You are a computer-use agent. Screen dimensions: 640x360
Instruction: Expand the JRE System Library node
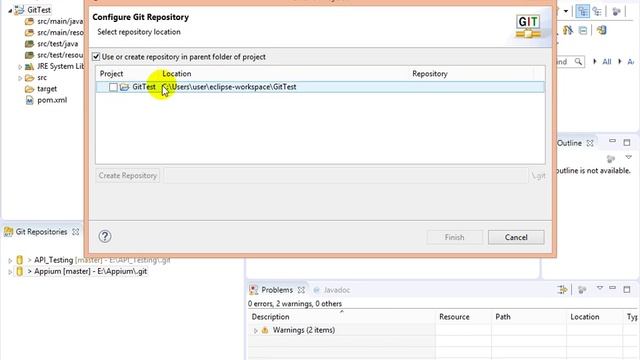pyautogui.click(x=20, y=67)
